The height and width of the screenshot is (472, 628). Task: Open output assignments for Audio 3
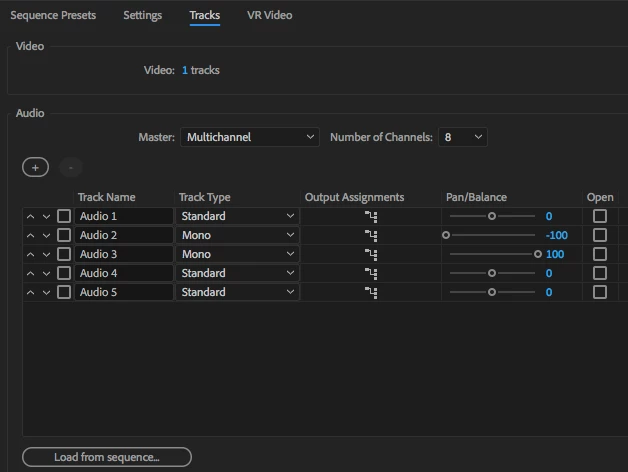371,254
